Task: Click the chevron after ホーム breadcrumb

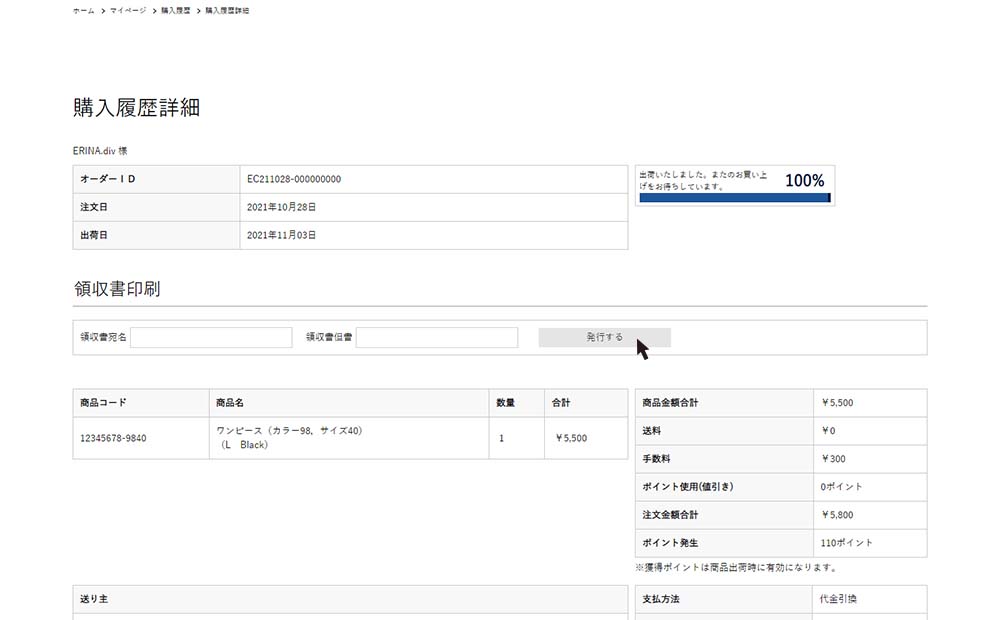Action: pos(103,10)
